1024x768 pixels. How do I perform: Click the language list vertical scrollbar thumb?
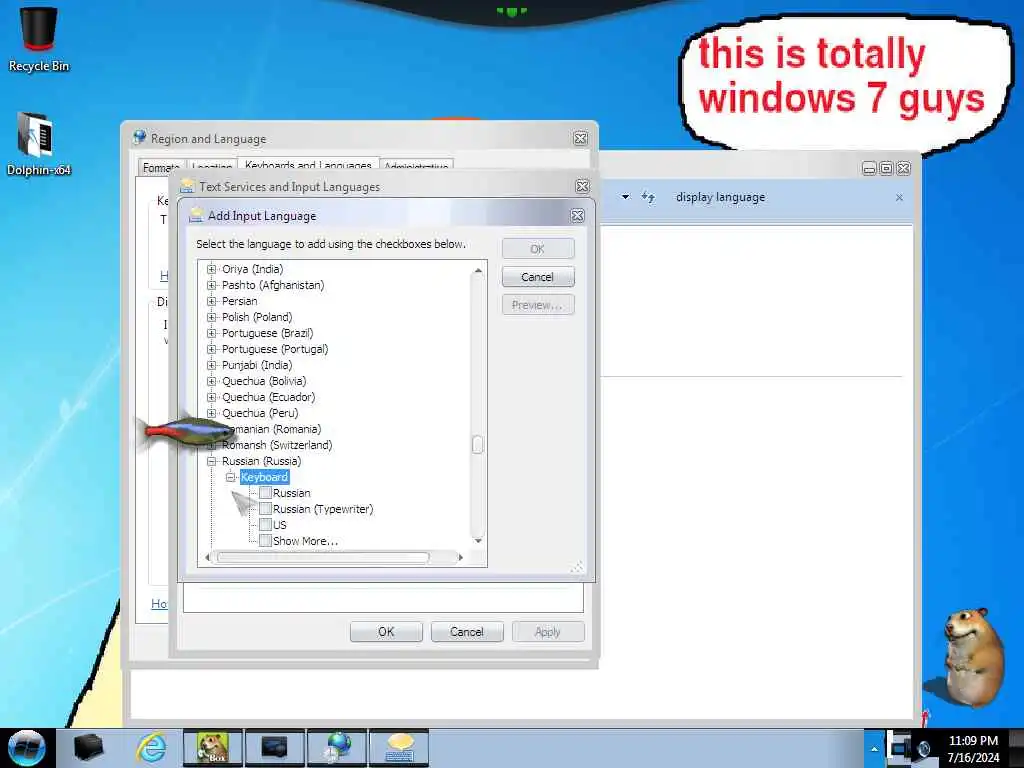tap(477, 444)
